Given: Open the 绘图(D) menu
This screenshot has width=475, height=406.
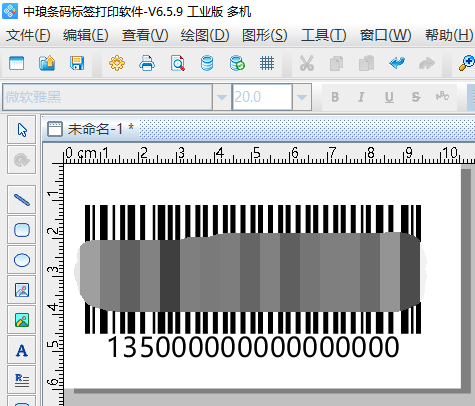Looking at the screenshot, I should (205, 35).
